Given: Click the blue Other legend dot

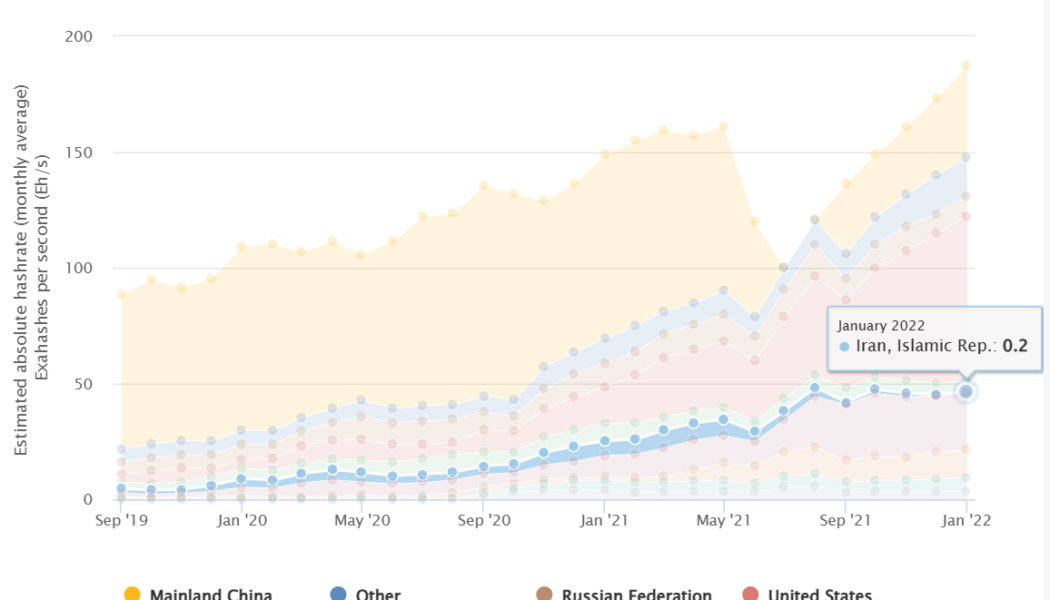Looking at the screenshot, I should click(x=339, y=594).
